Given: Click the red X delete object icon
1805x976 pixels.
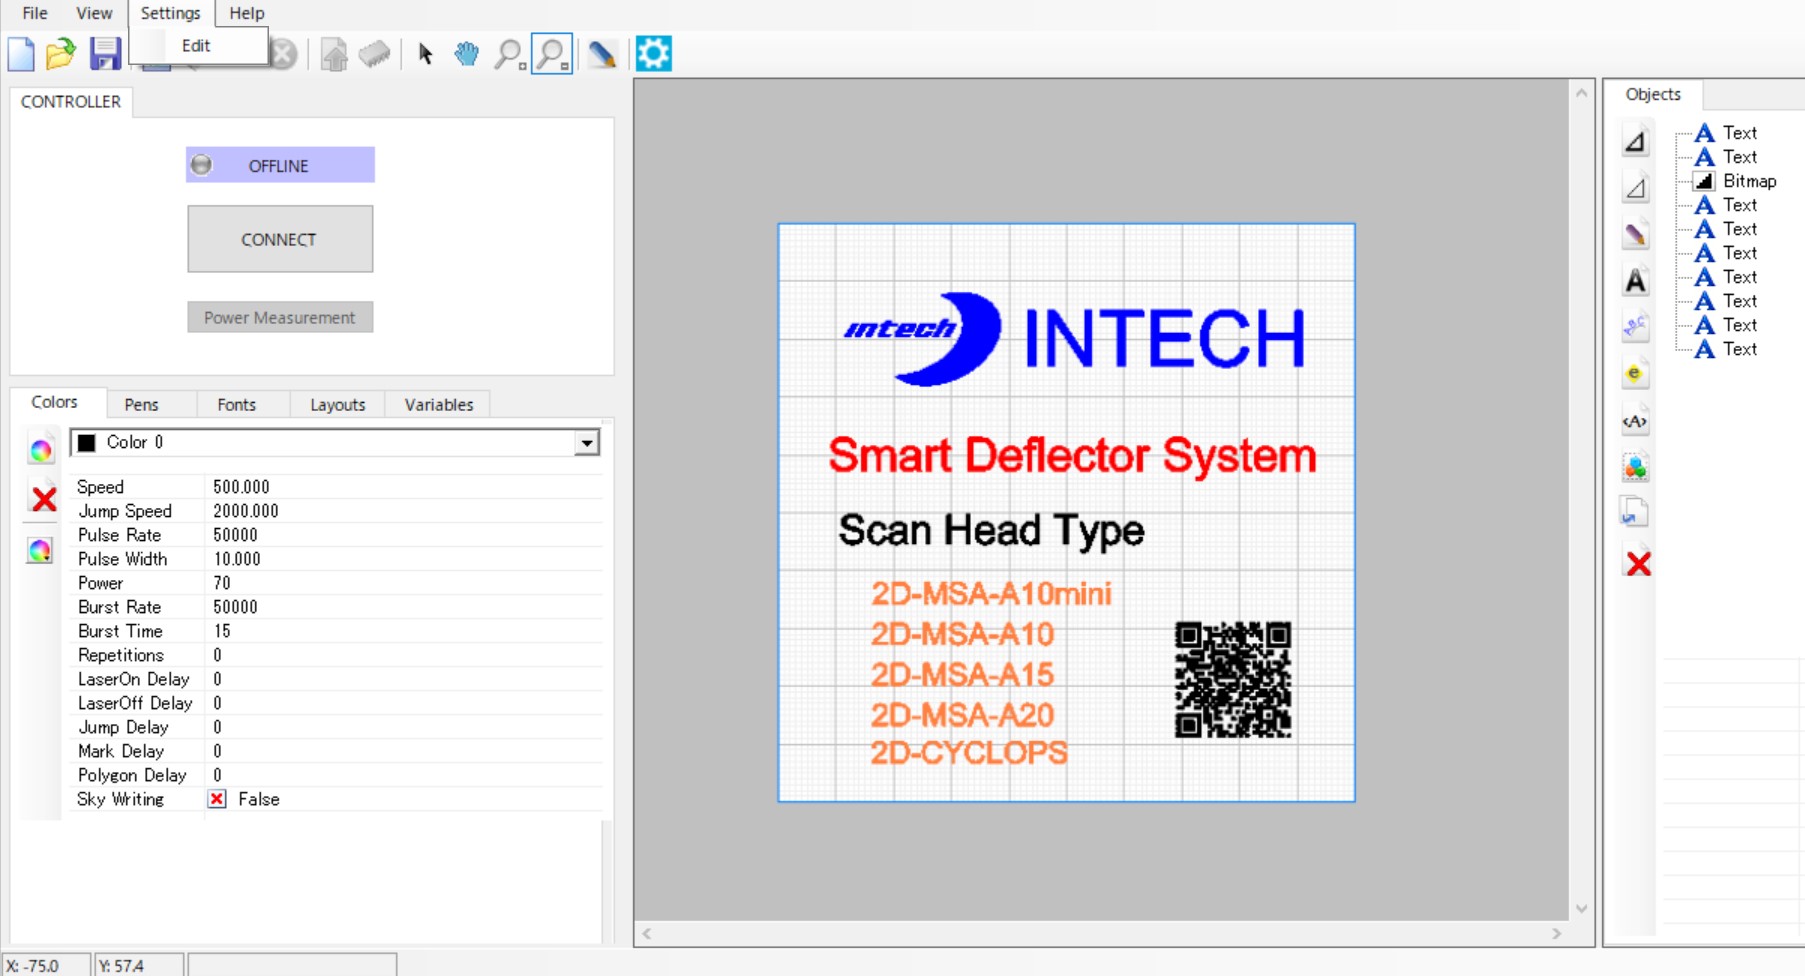Looking at the screenshot, I should pos(1638,564).
